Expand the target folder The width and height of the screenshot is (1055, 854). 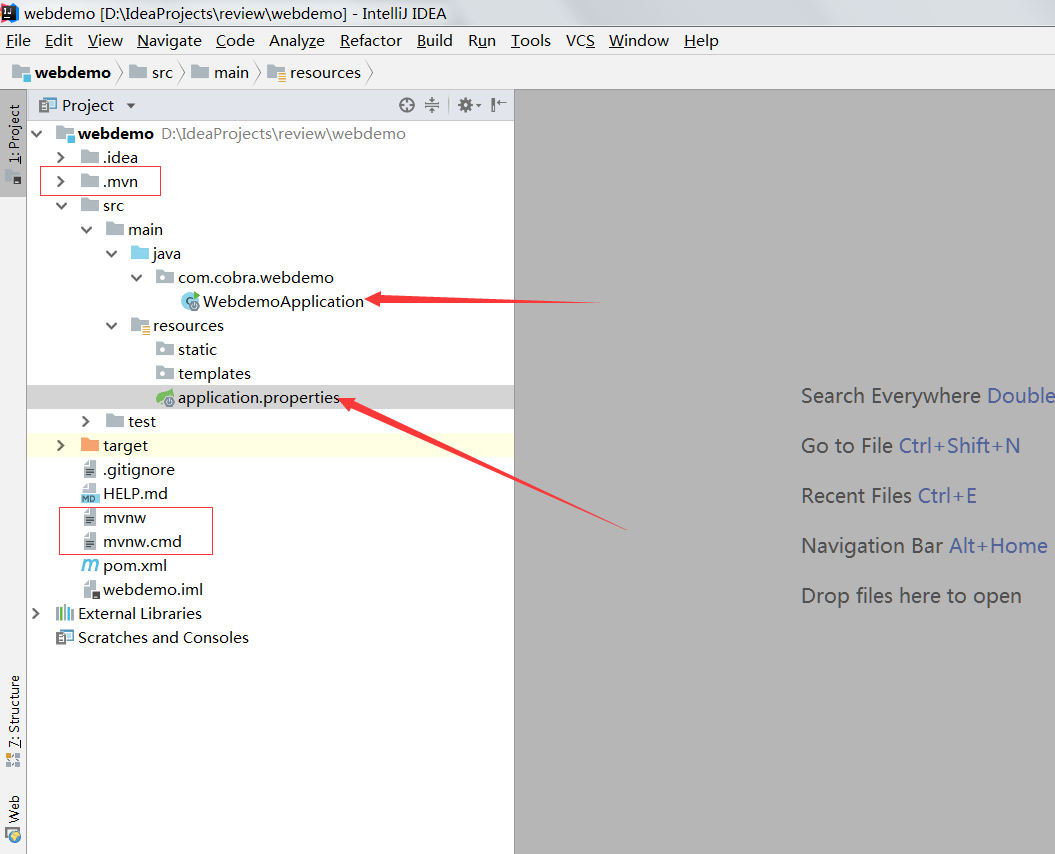[61, 446]
